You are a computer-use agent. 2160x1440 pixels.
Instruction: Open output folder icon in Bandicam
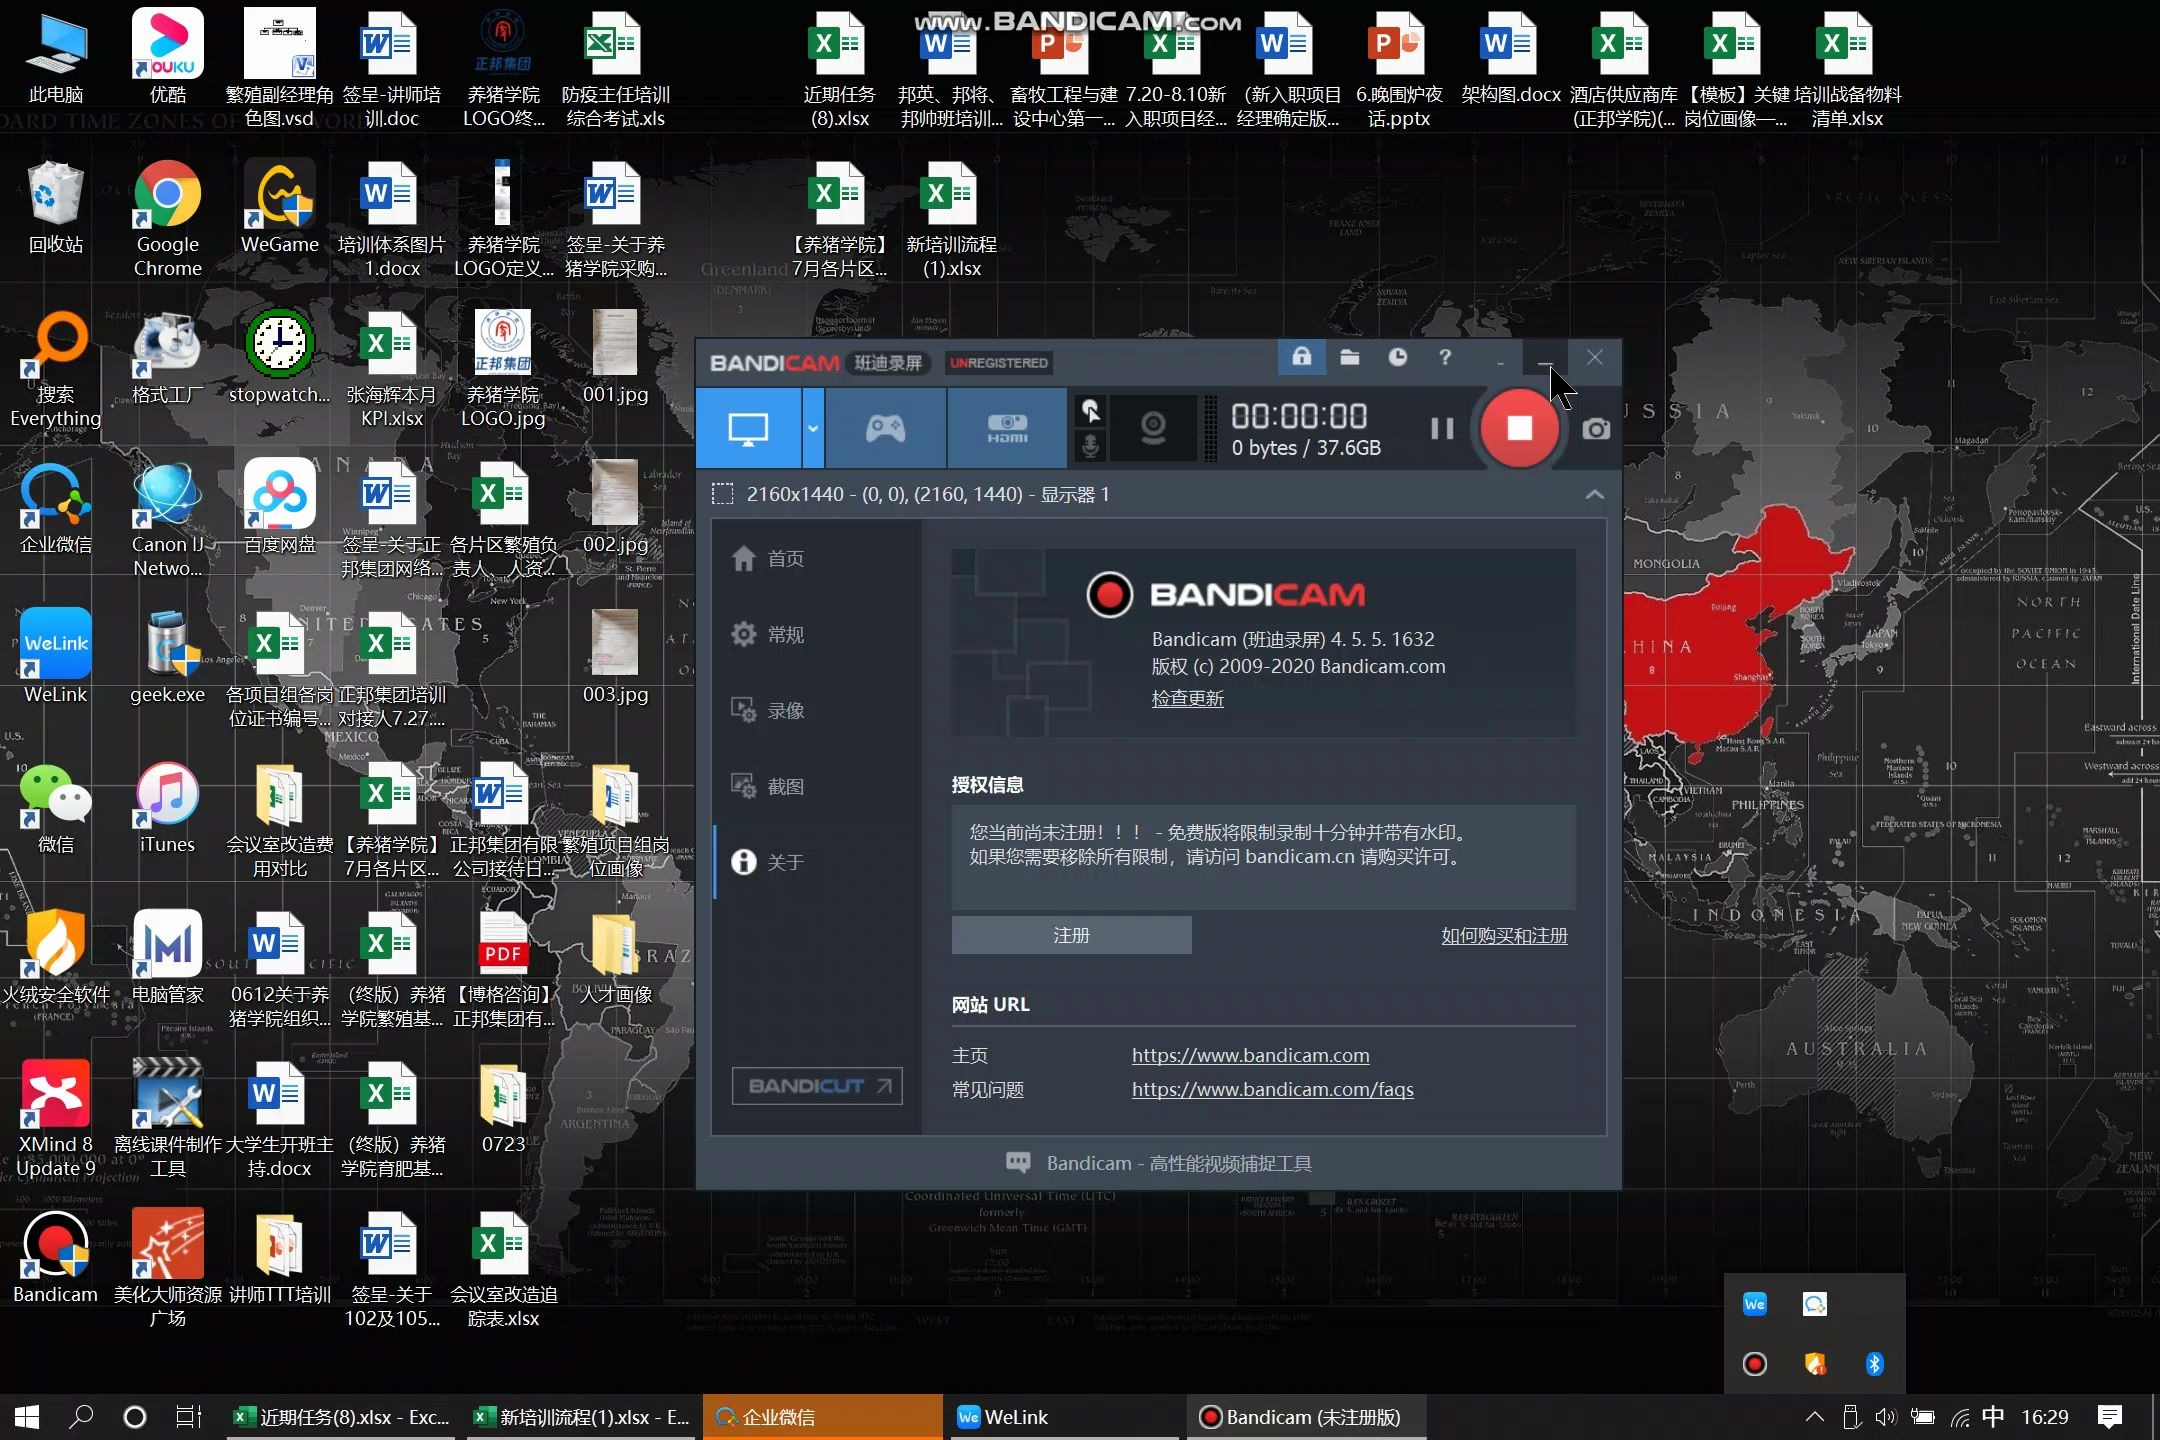coord(1349,357)
